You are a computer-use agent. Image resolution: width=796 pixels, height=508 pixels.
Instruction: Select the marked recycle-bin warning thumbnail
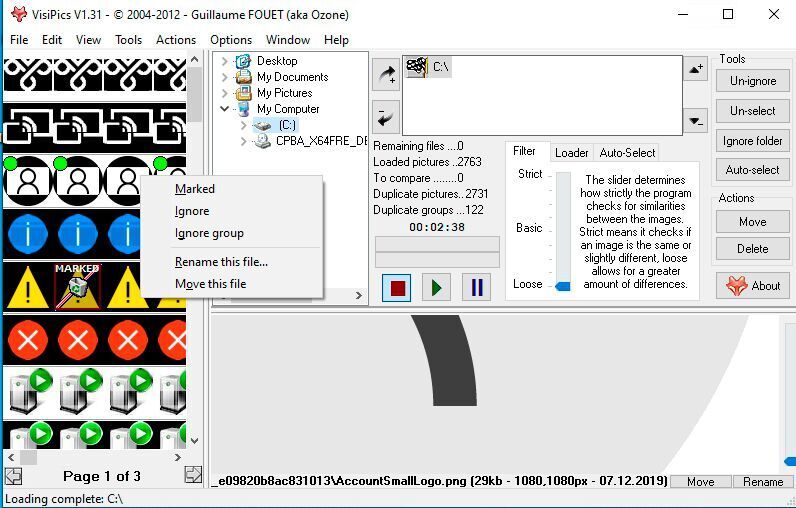[x=77, y=287]
